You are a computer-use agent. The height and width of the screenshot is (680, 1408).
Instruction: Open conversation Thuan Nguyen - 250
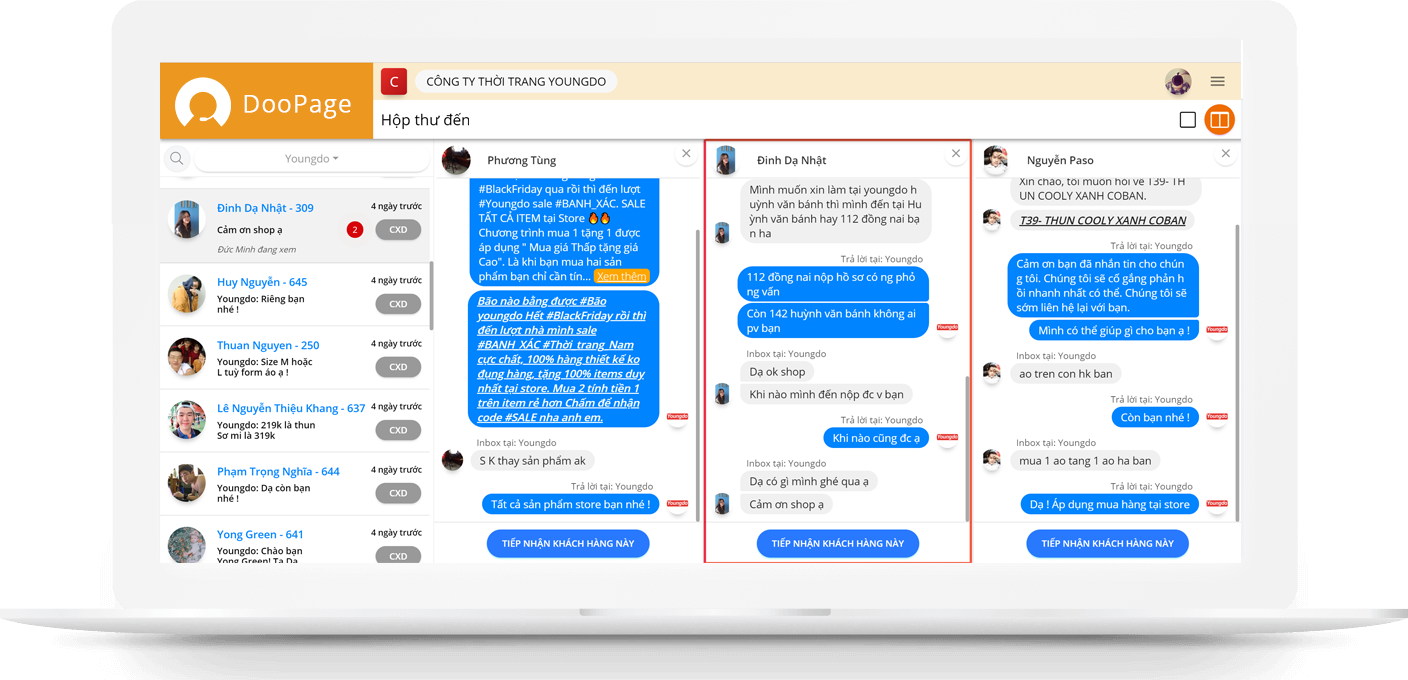point(295,357)
